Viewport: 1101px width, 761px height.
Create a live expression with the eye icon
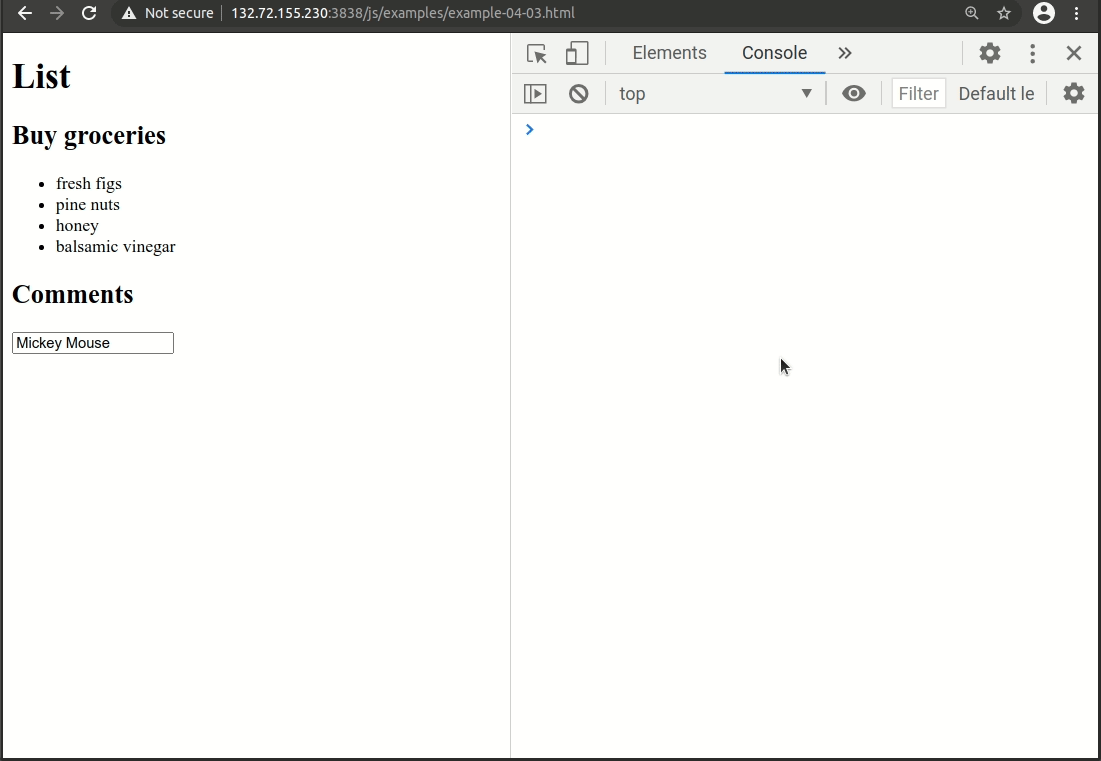coord(854,93)
